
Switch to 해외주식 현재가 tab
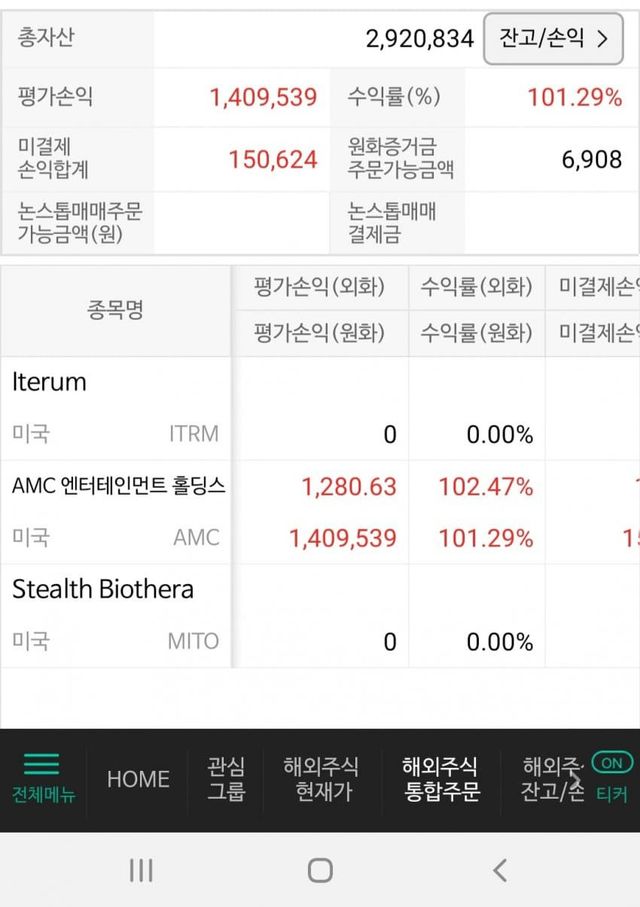(x=321, y=779)
